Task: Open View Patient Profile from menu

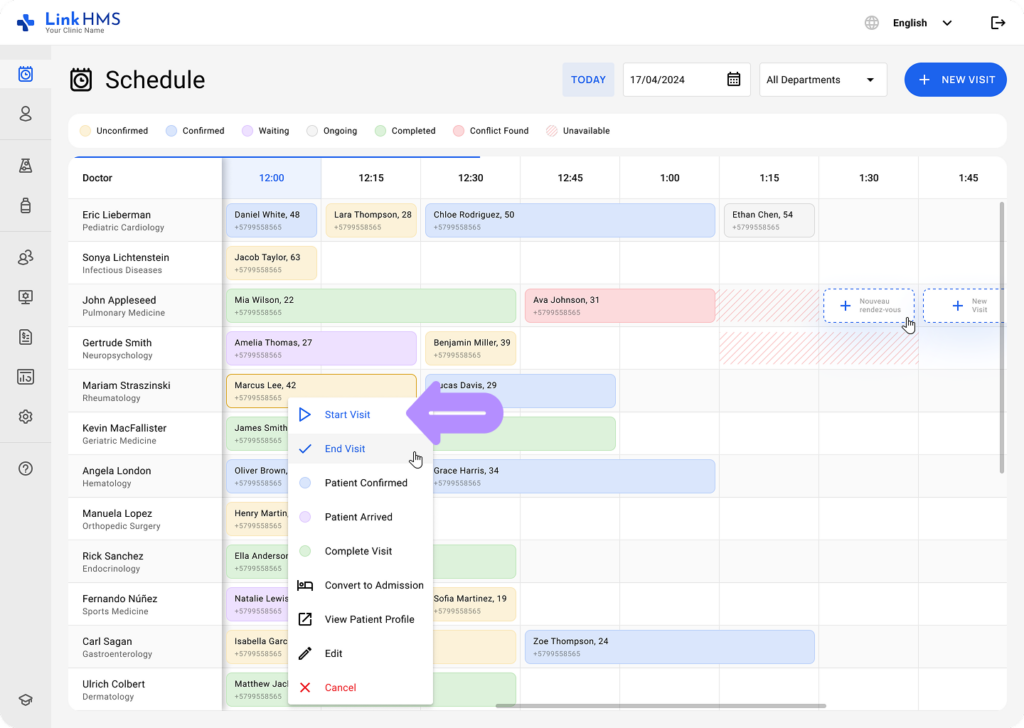Action: click(x=360, y=619)
